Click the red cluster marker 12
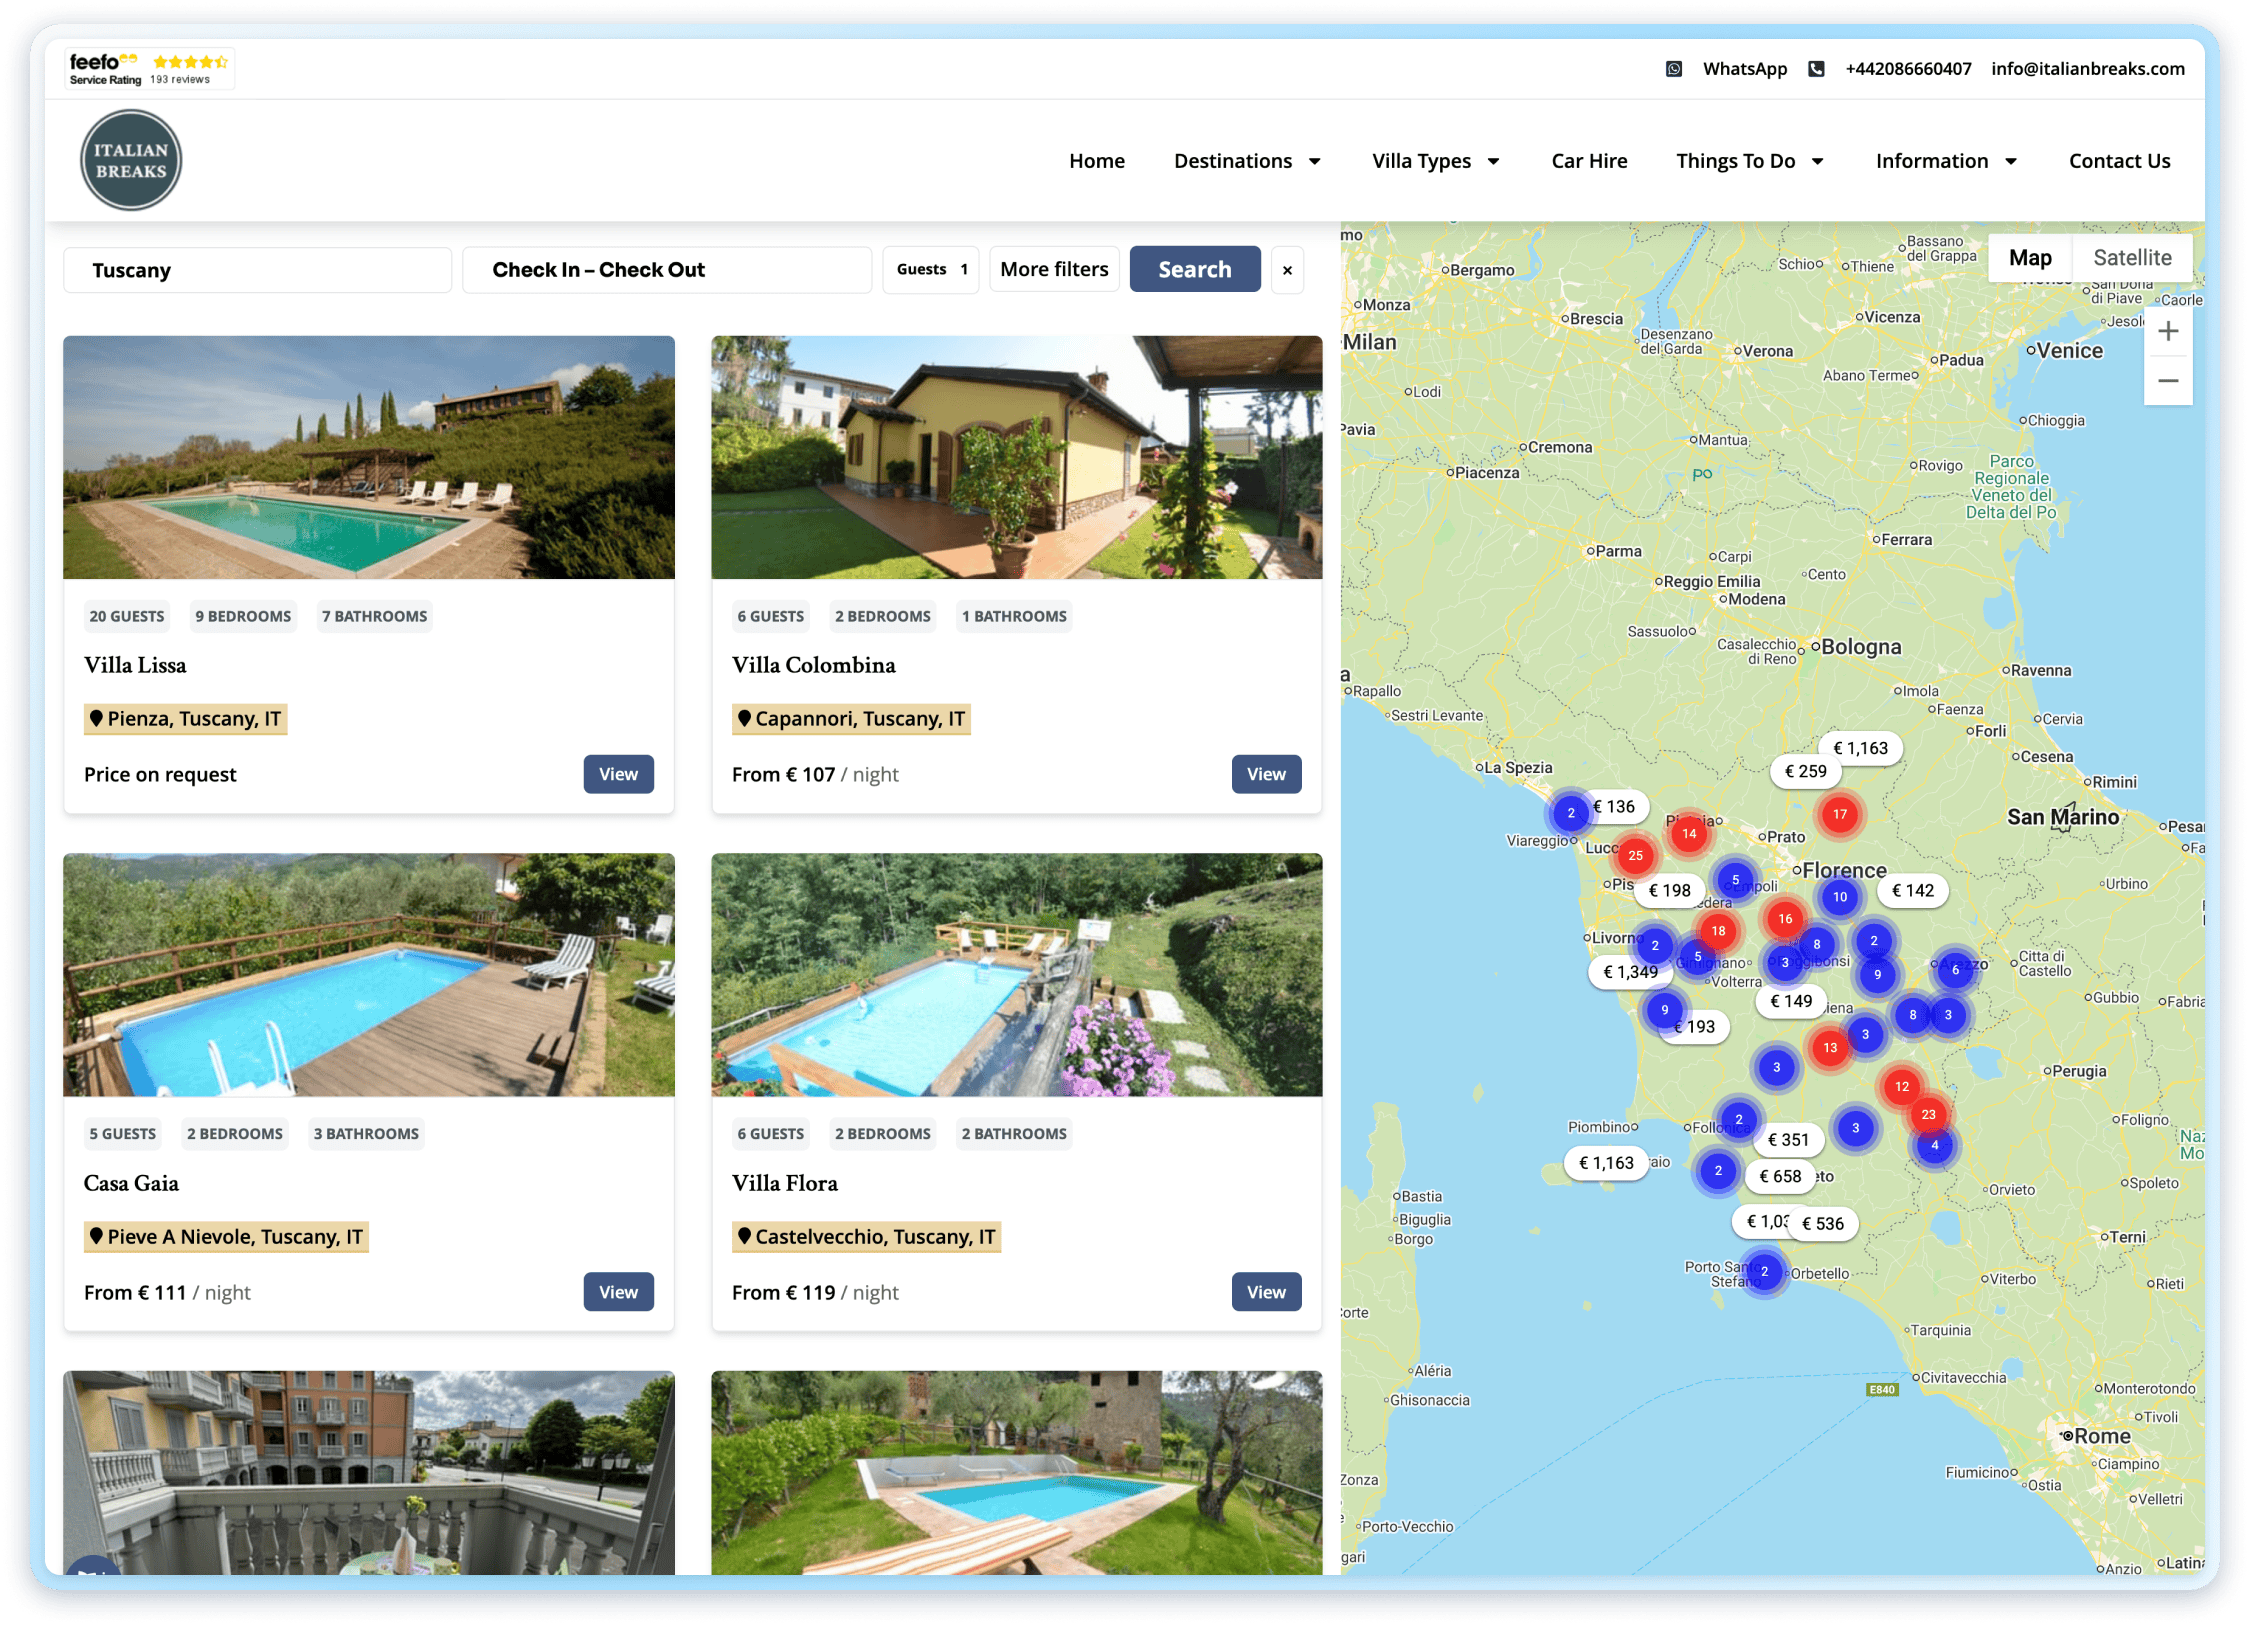Image resolution: width=2250 pixels, height=1626 pixels. 1902,1086
